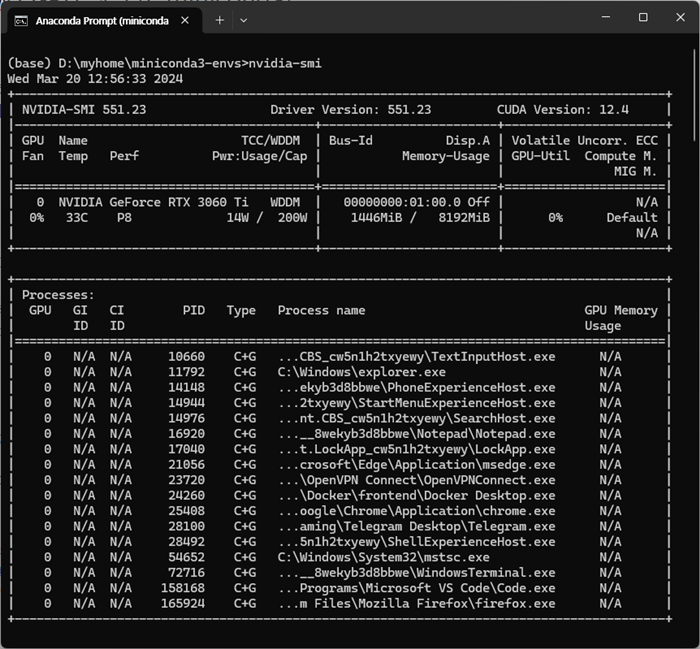Click 'Driver Version: 551.23' text
The width and height of the screenshot is (700, 649).
351,110
